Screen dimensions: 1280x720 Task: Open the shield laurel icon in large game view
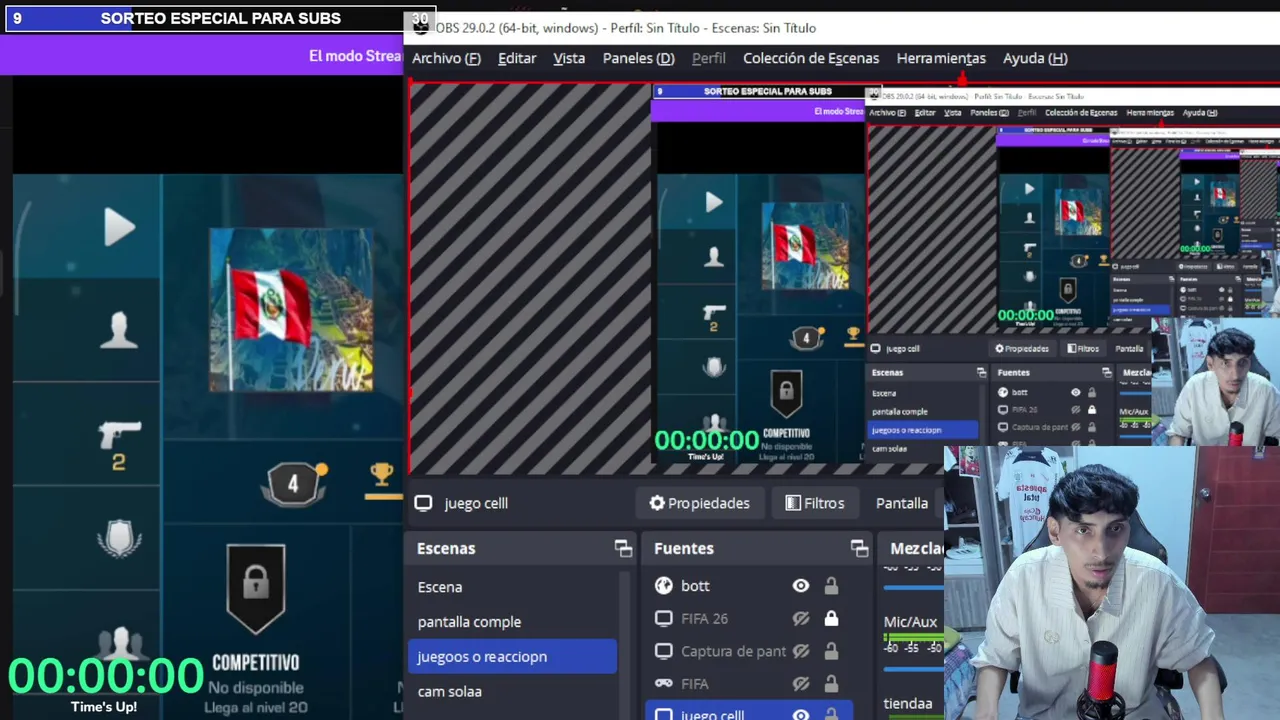click(119, 539)
